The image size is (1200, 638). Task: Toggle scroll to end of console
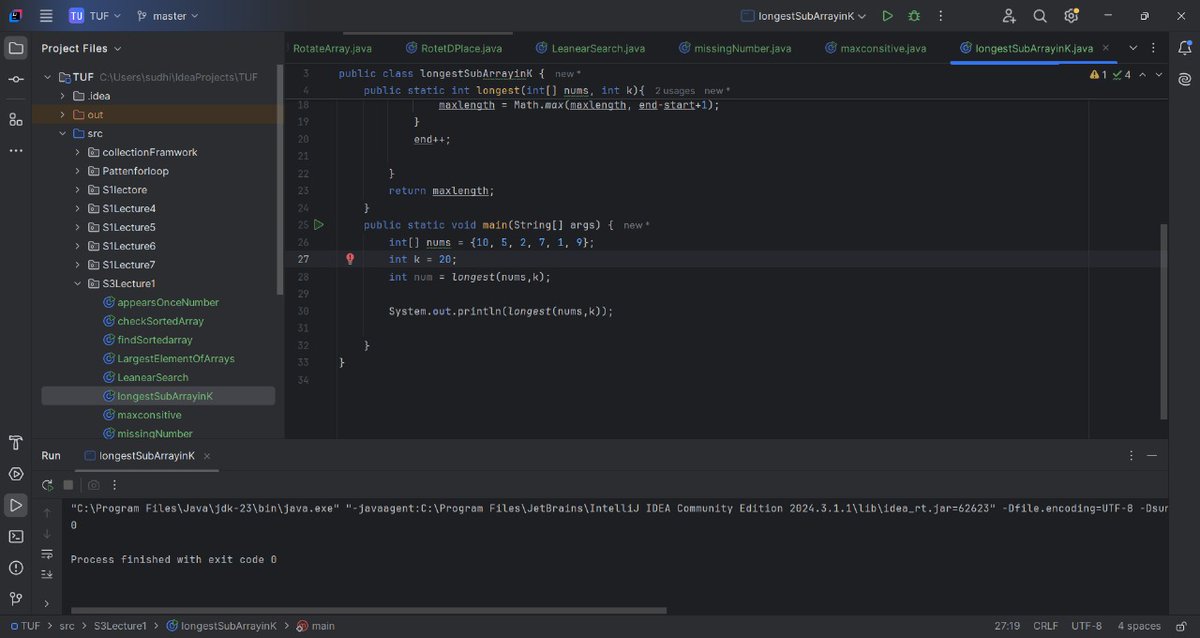(x=47, y=574)
